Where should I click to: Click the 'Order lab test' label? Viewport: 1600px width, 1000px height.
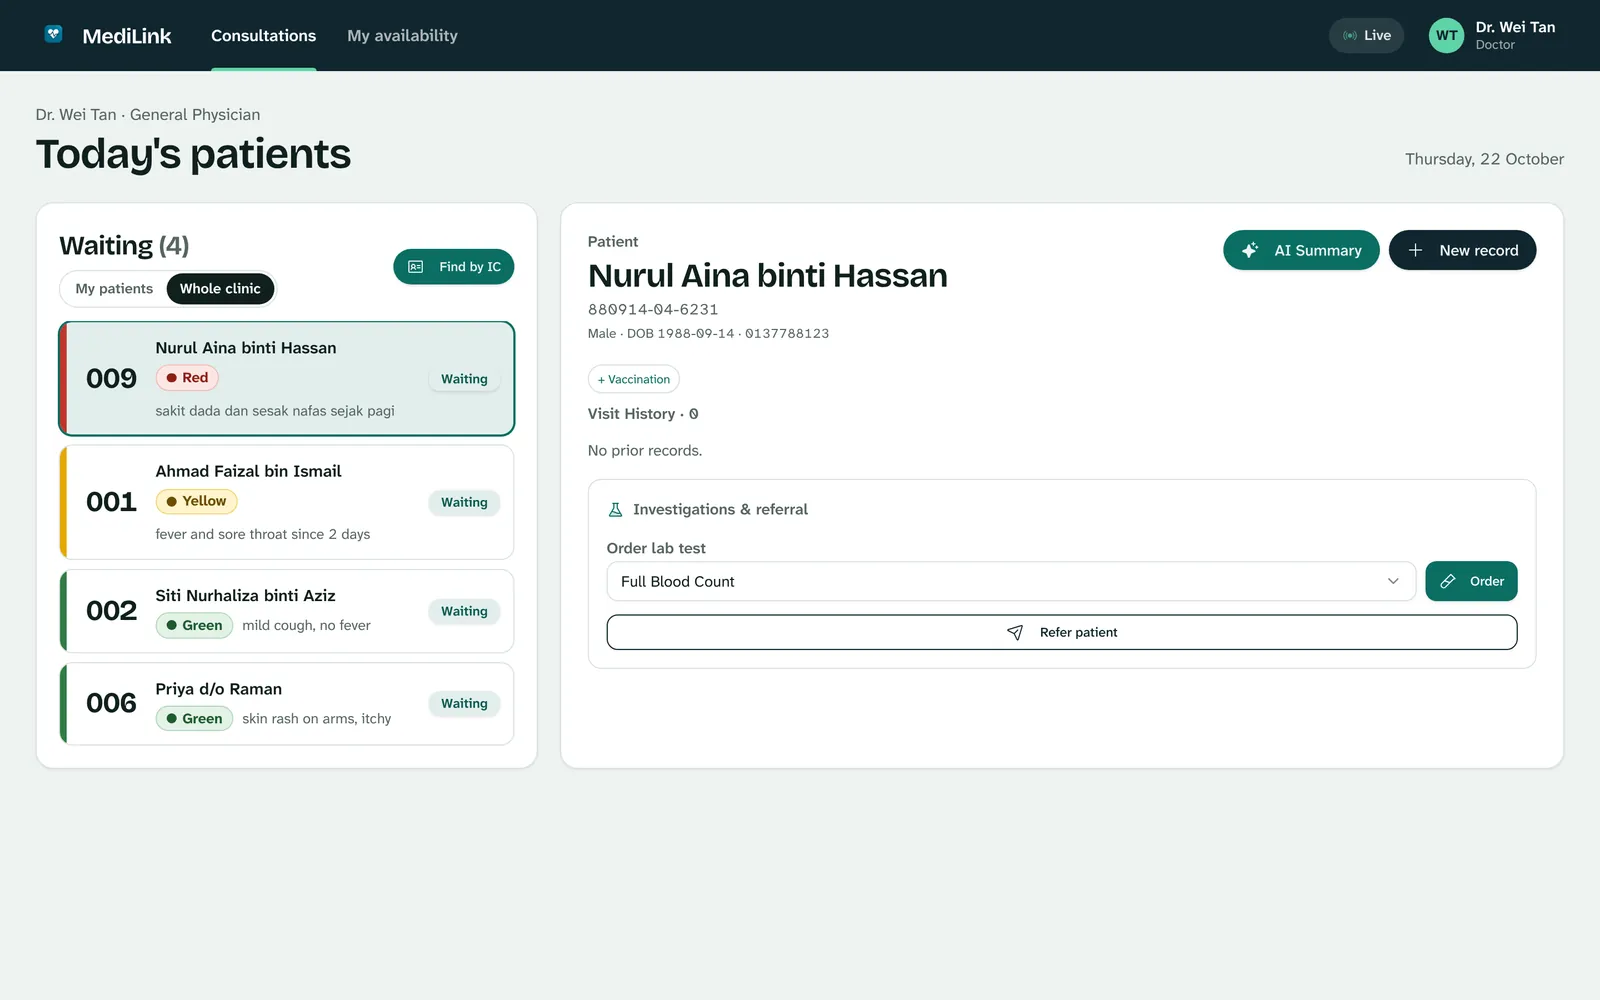(656, 548)
